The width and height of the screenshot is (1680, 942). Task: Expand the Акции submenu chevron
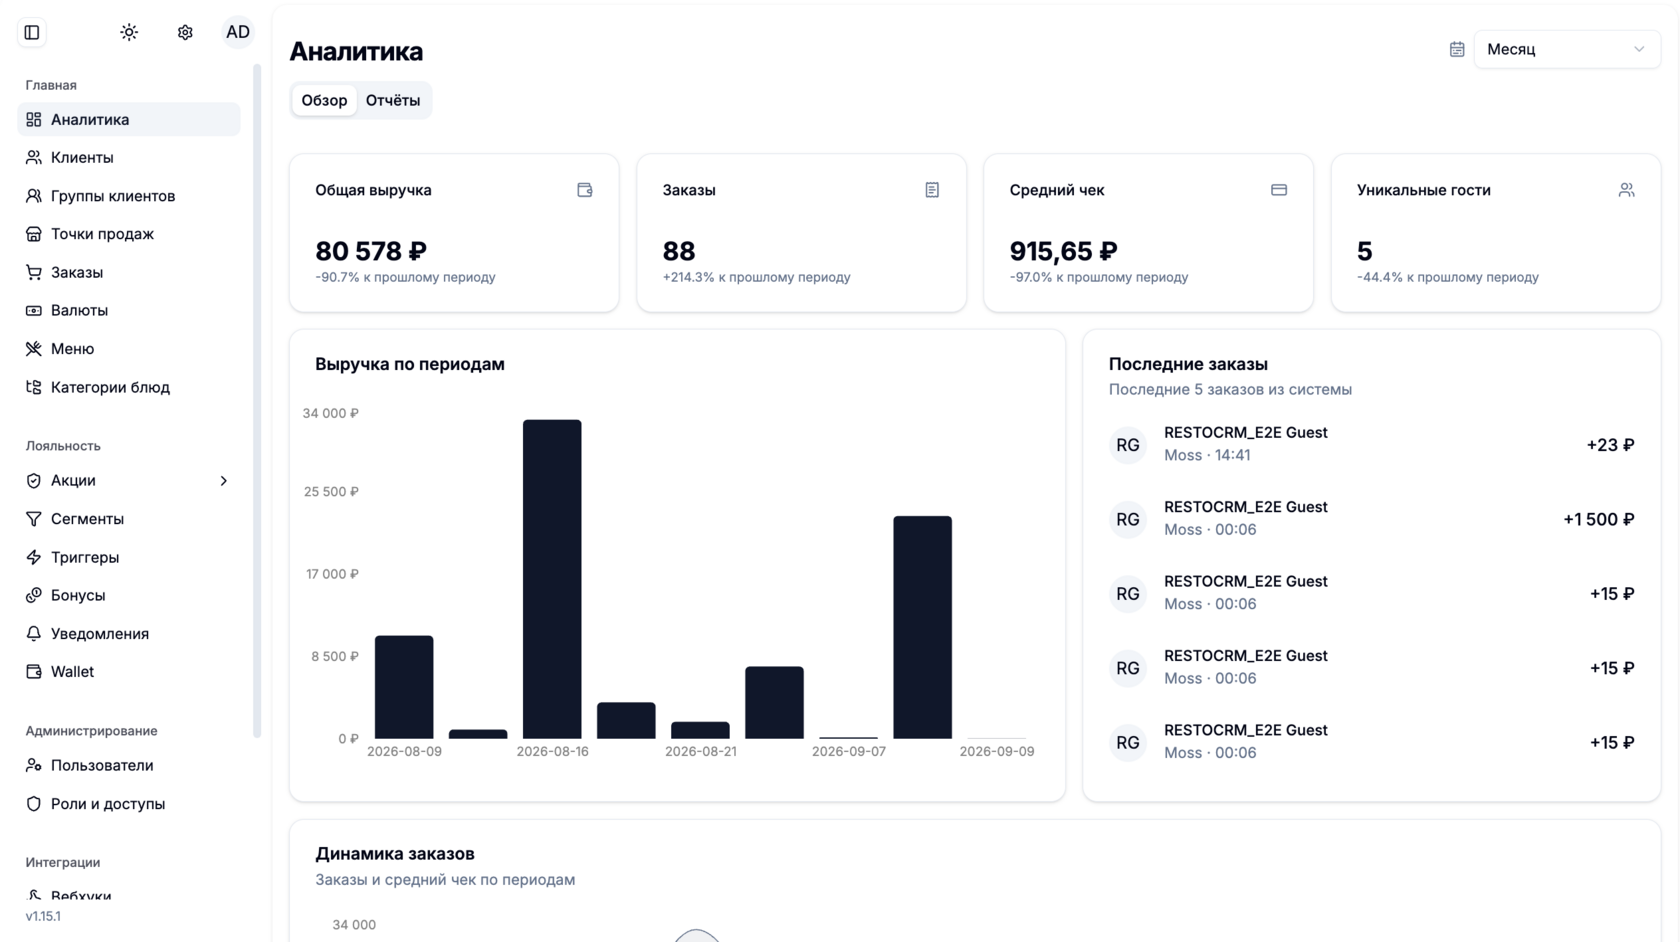(224, 481)
